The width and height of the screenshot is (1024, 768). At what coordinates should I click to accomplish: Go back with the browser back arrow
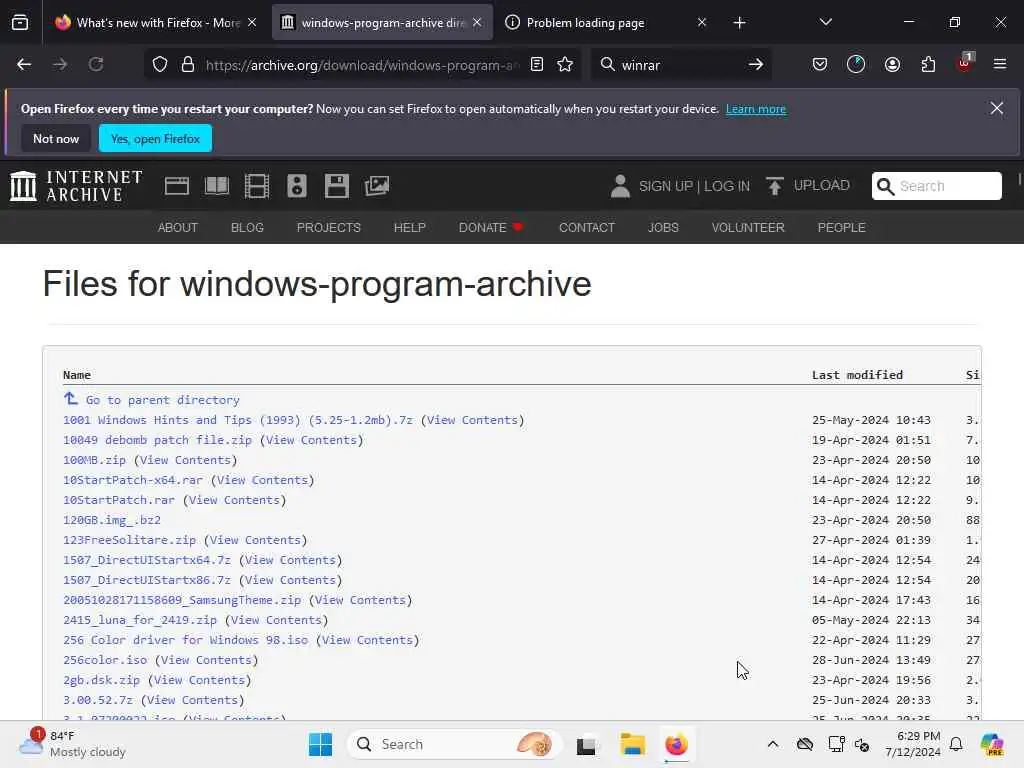coord(24,65)
